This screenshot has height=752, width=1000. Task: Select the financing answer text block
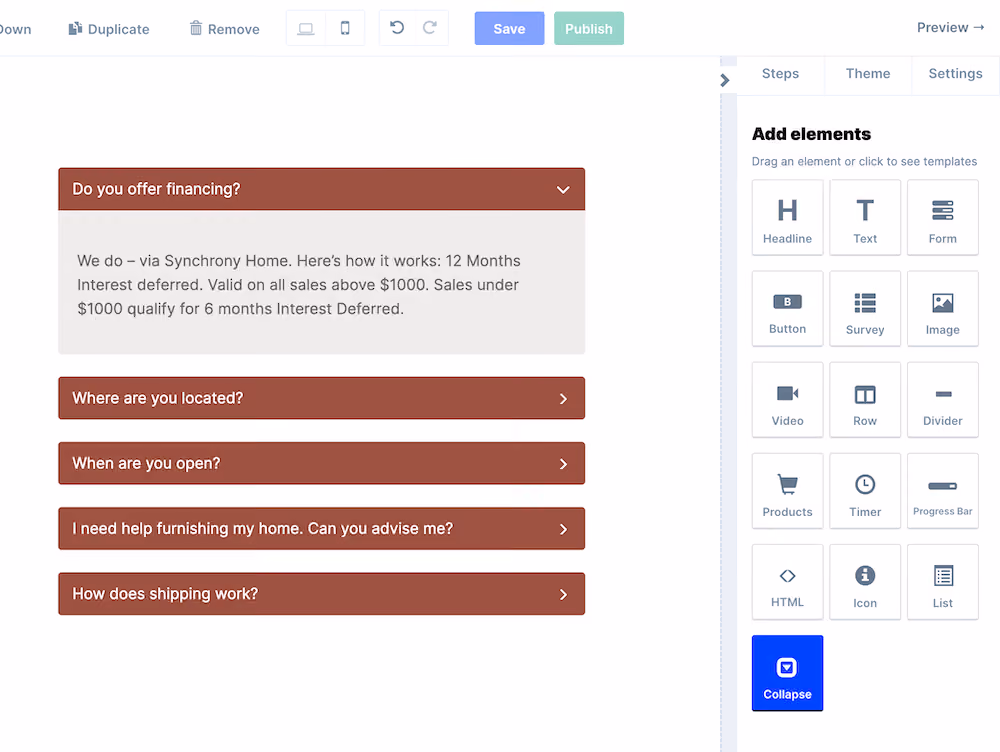pyautogui.click(x=298, y=284)
